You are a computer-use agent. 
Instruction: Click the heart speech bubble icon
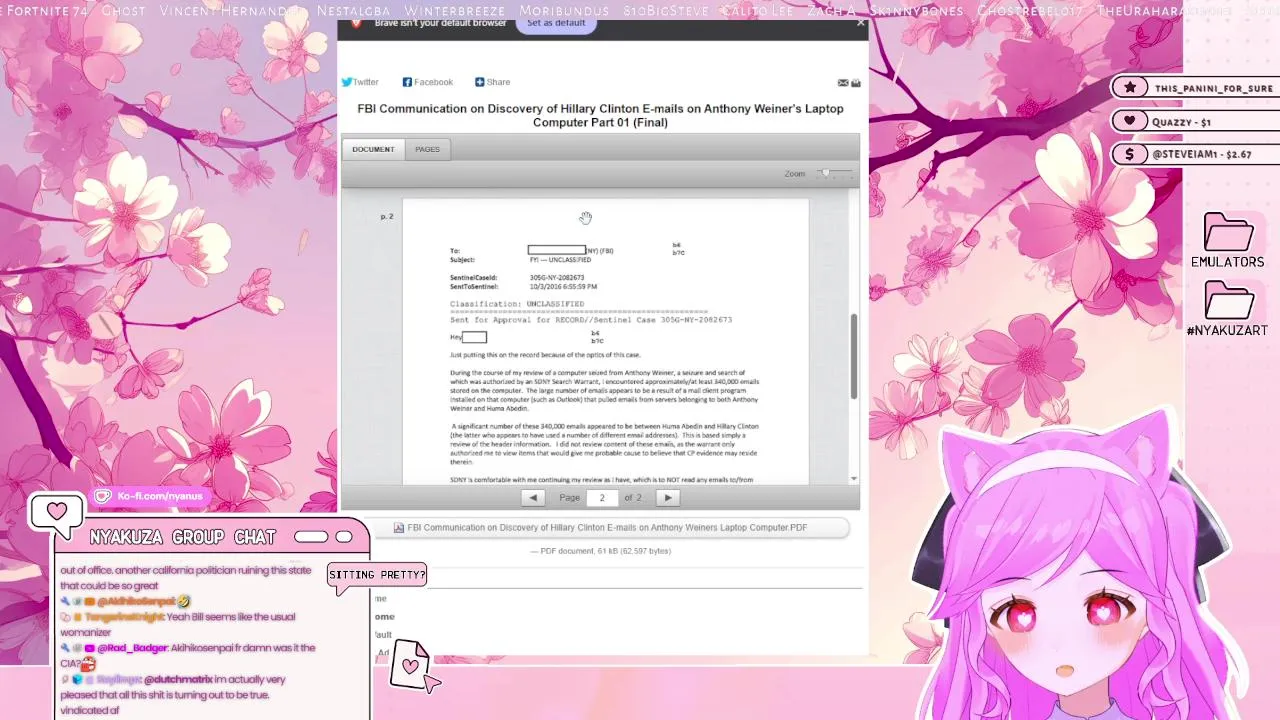click(57, 512)
